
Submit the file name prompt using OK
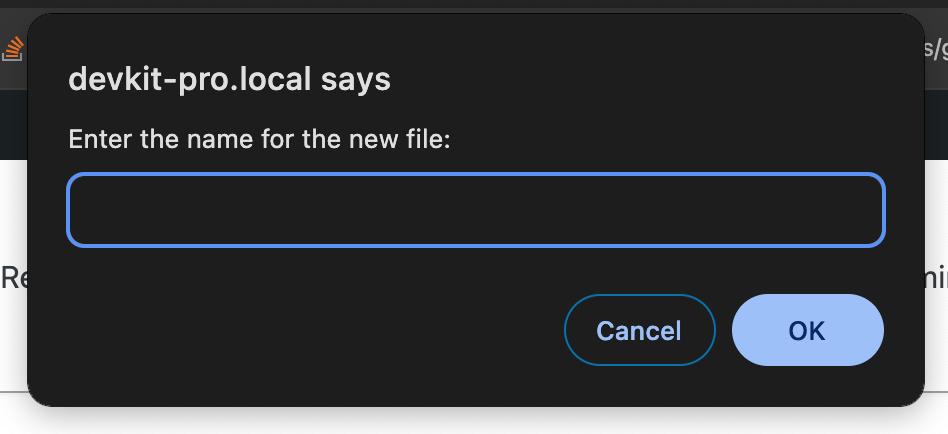[807, 331]
